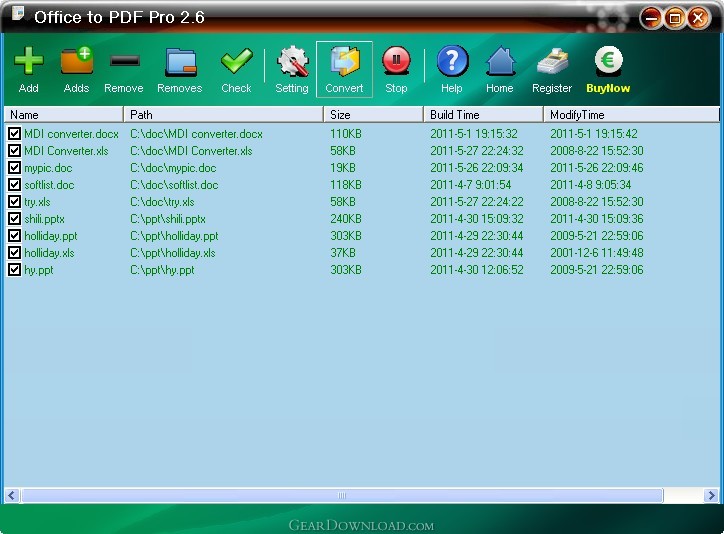This screenshot has height=534, width=724.
Task: Sort by the Name column header
Action: point(64,114)
